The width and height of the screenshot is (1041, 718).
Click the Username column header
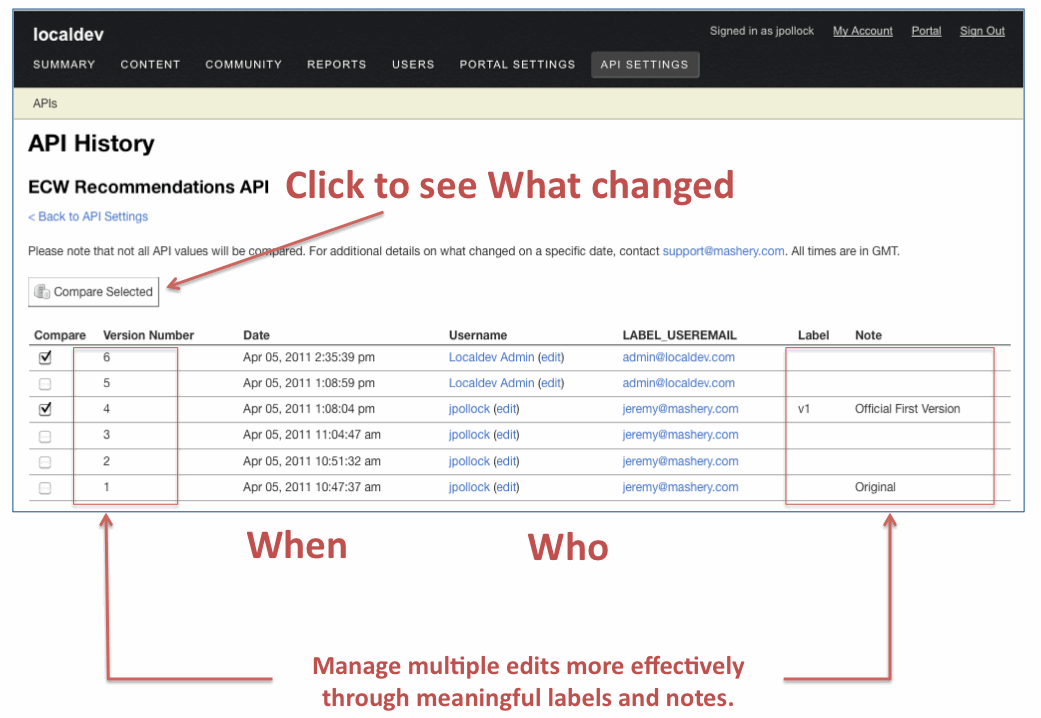click(x=478, y=335)
